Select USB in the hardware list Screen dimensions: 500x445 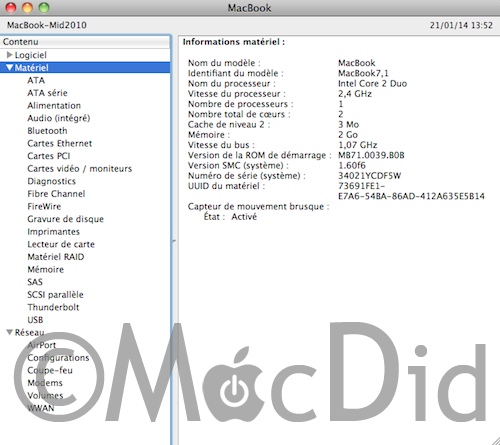(x=35, y=320)
